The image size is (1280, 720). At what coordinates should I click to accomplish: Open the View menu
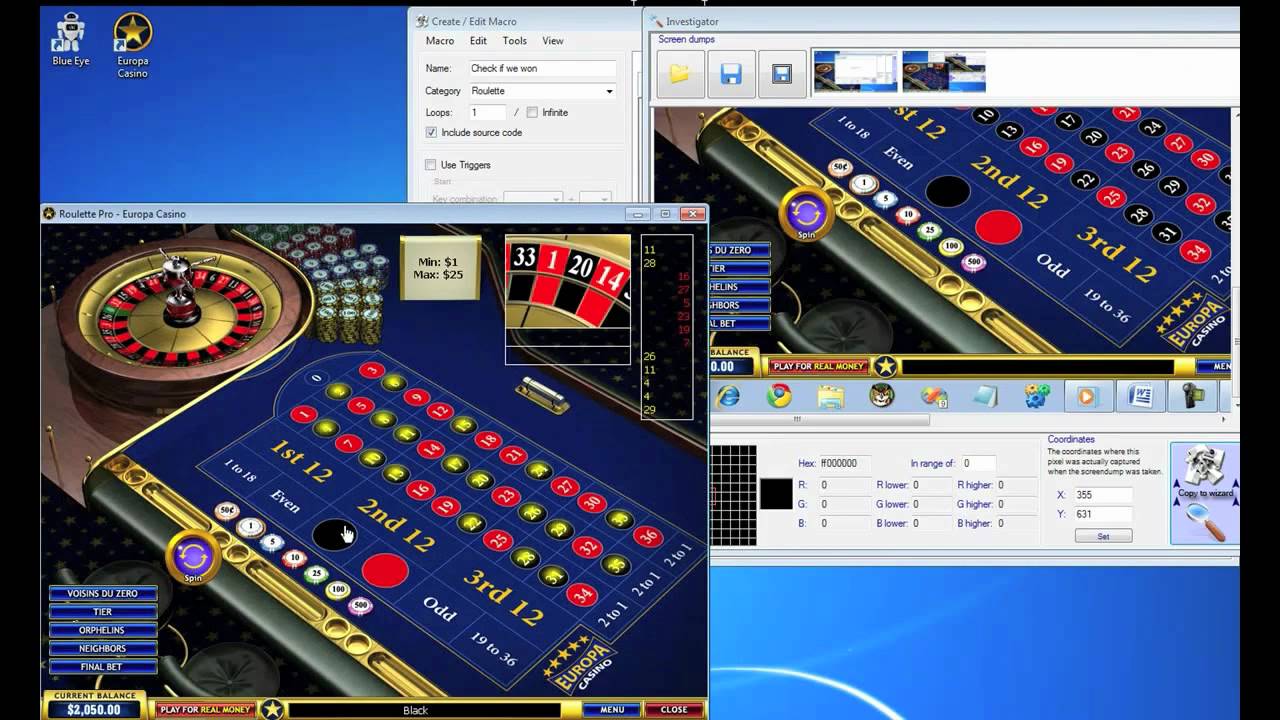coord(553,41)
